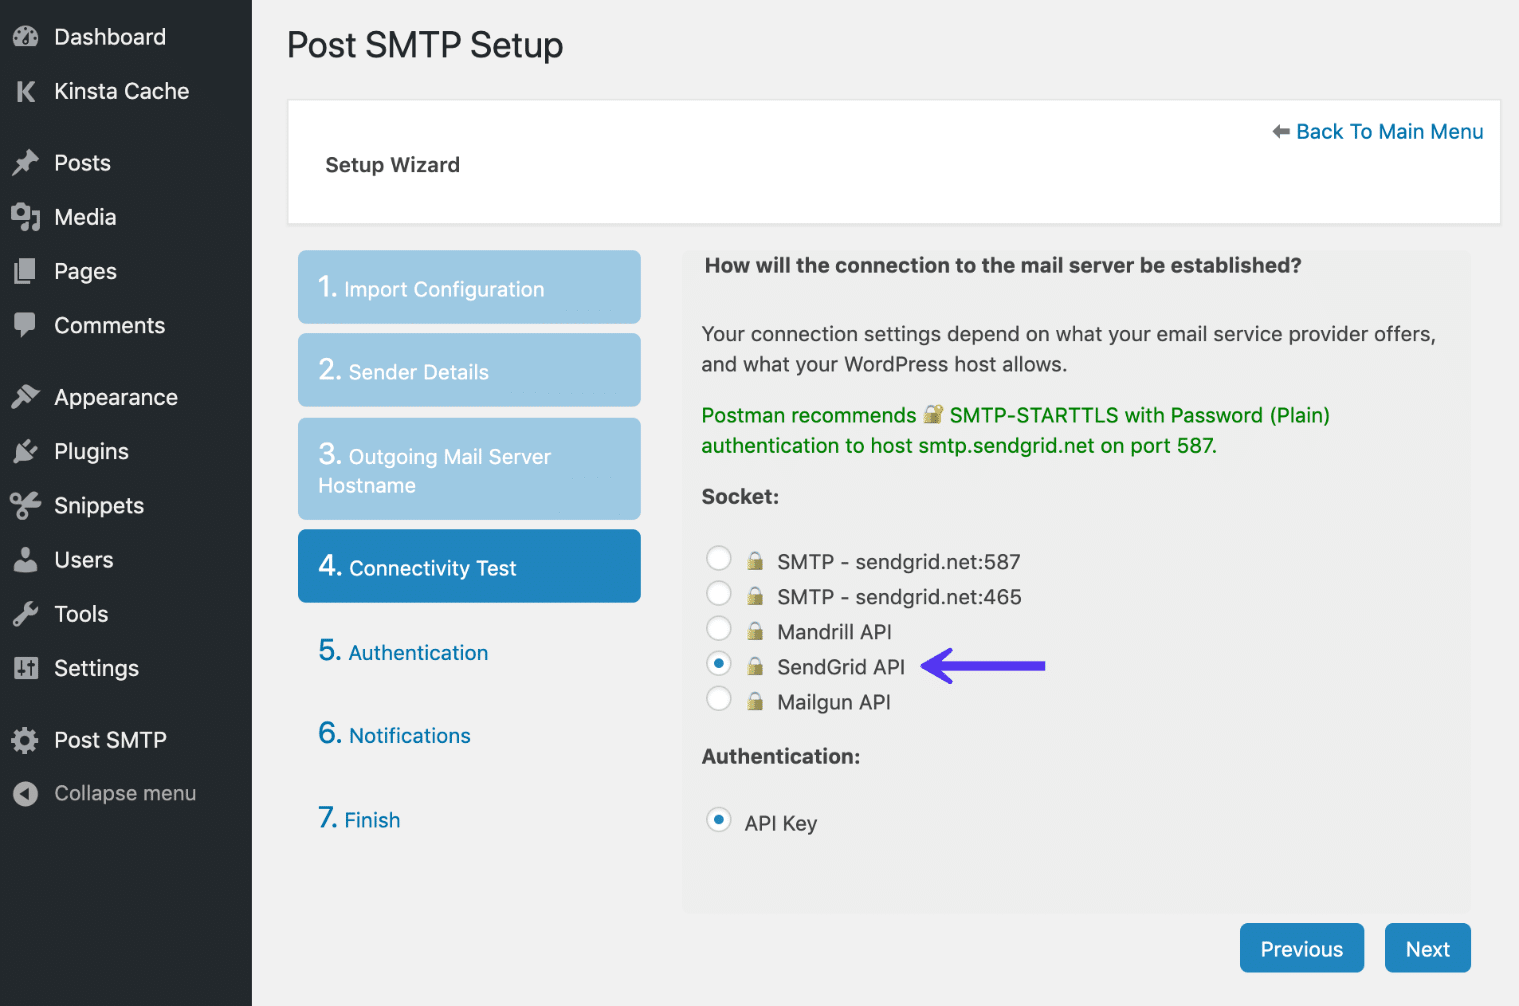The height and width of the screenshot is (1006, 1519).
Task: Click the Users person icon
Action: pyautogui.click(x=25, y=560)
